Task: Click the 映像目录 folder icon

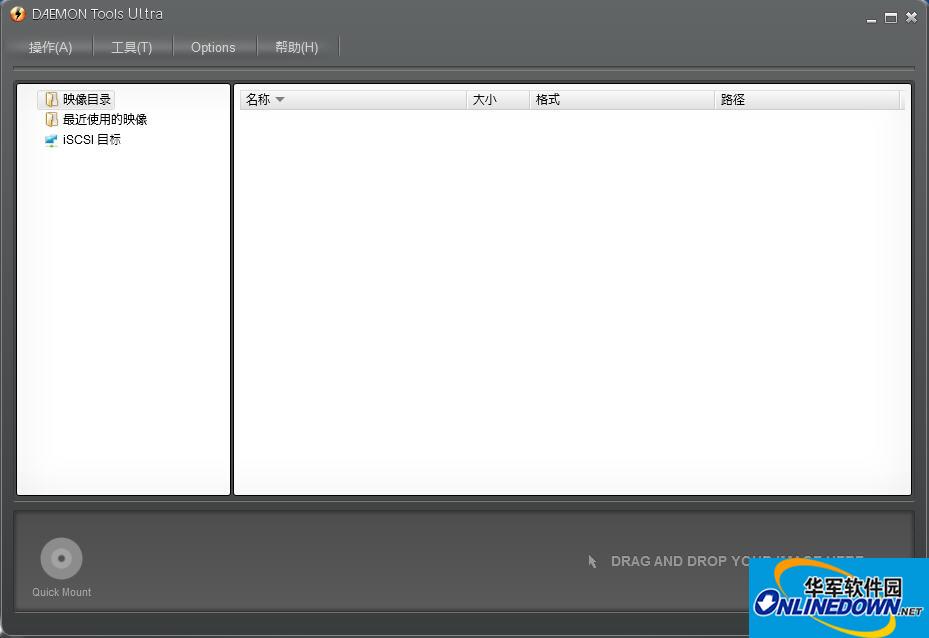Action: 52,100
